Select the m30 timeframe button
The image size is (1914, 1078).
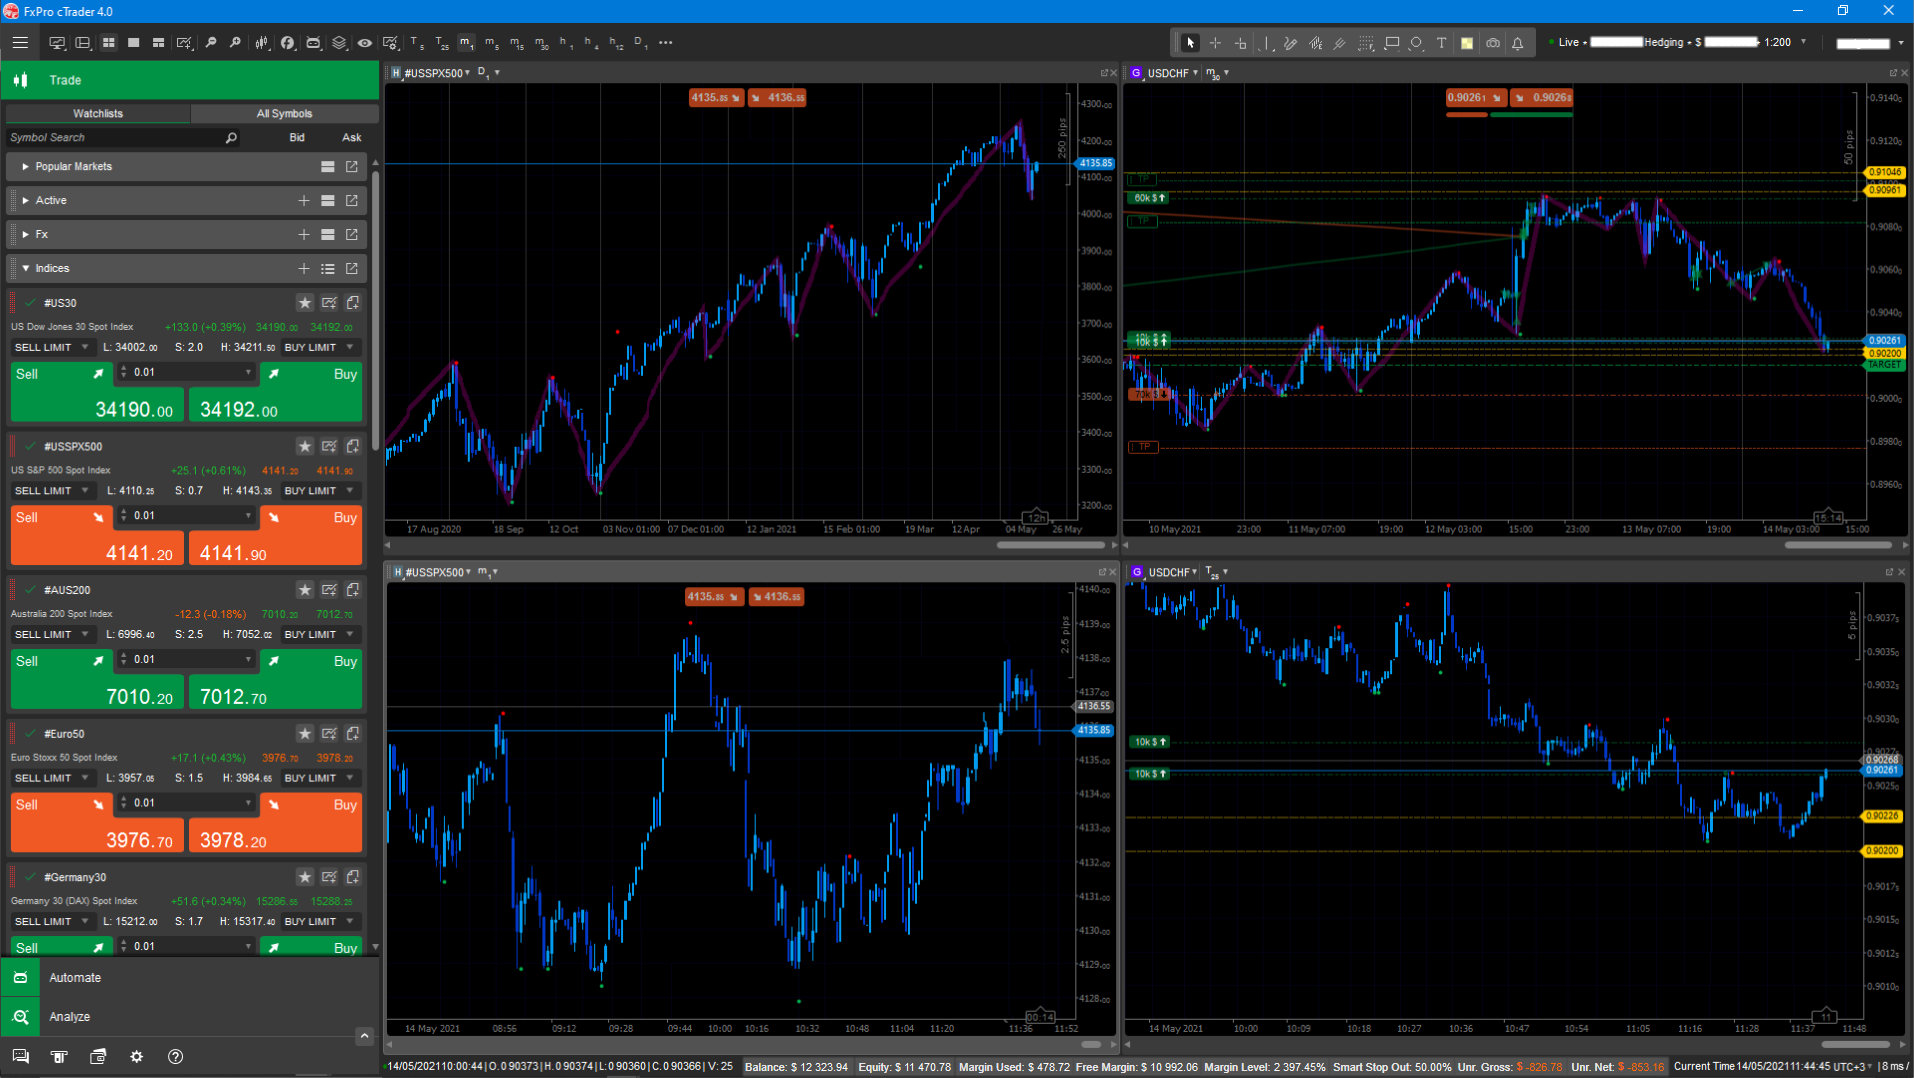coord(541,43)
